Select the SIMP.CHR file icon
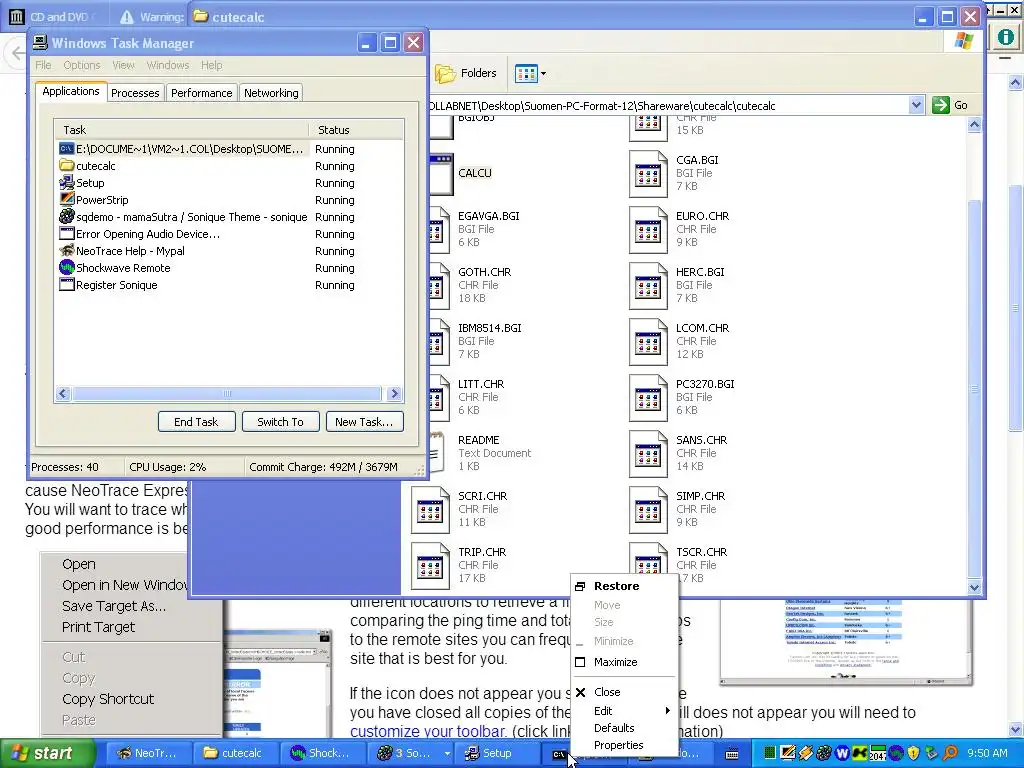Screen dimensions: 1024x768 [648, 510]
